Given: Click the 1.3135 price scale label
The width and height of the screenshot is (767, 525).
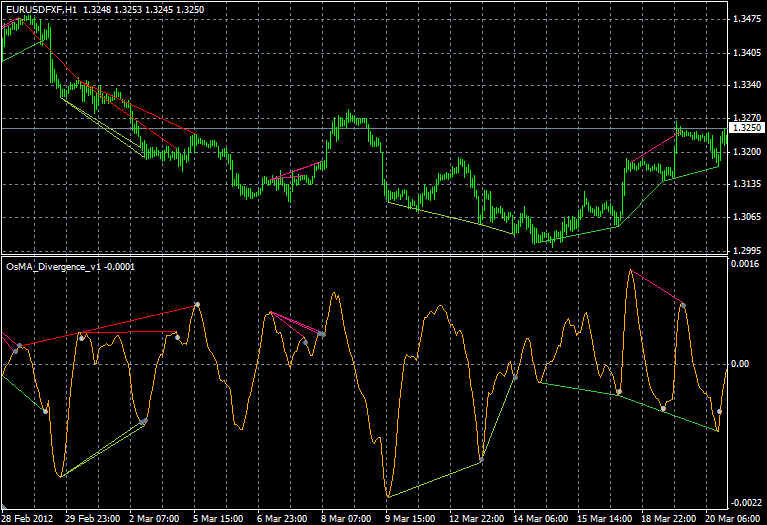Looking at the screenshot, I should point(747,184).
